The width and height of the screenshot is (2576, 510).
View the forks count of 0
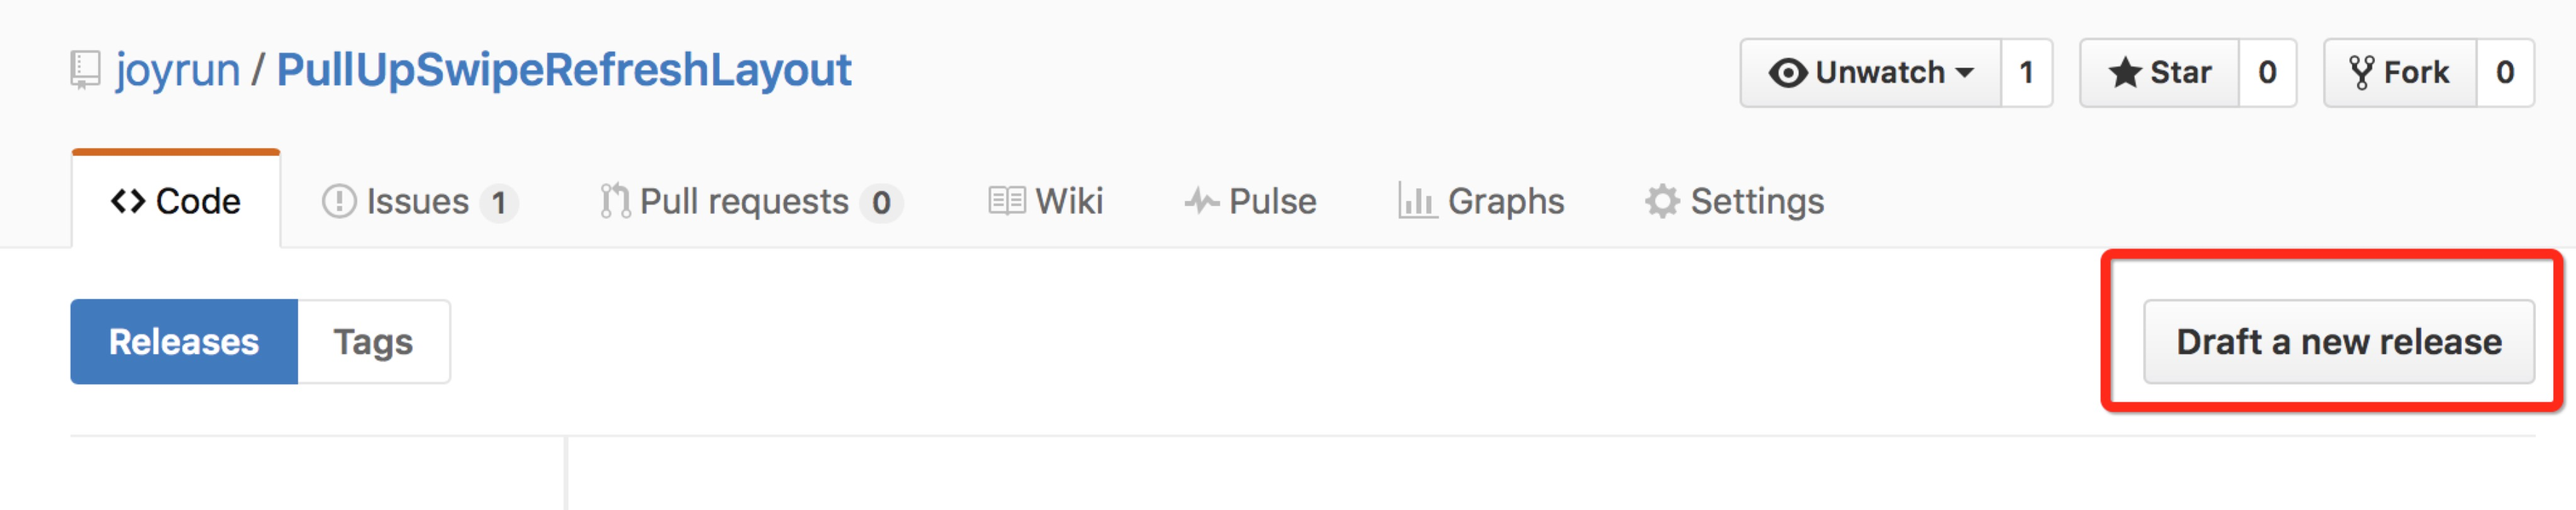tap(2504, 72)
